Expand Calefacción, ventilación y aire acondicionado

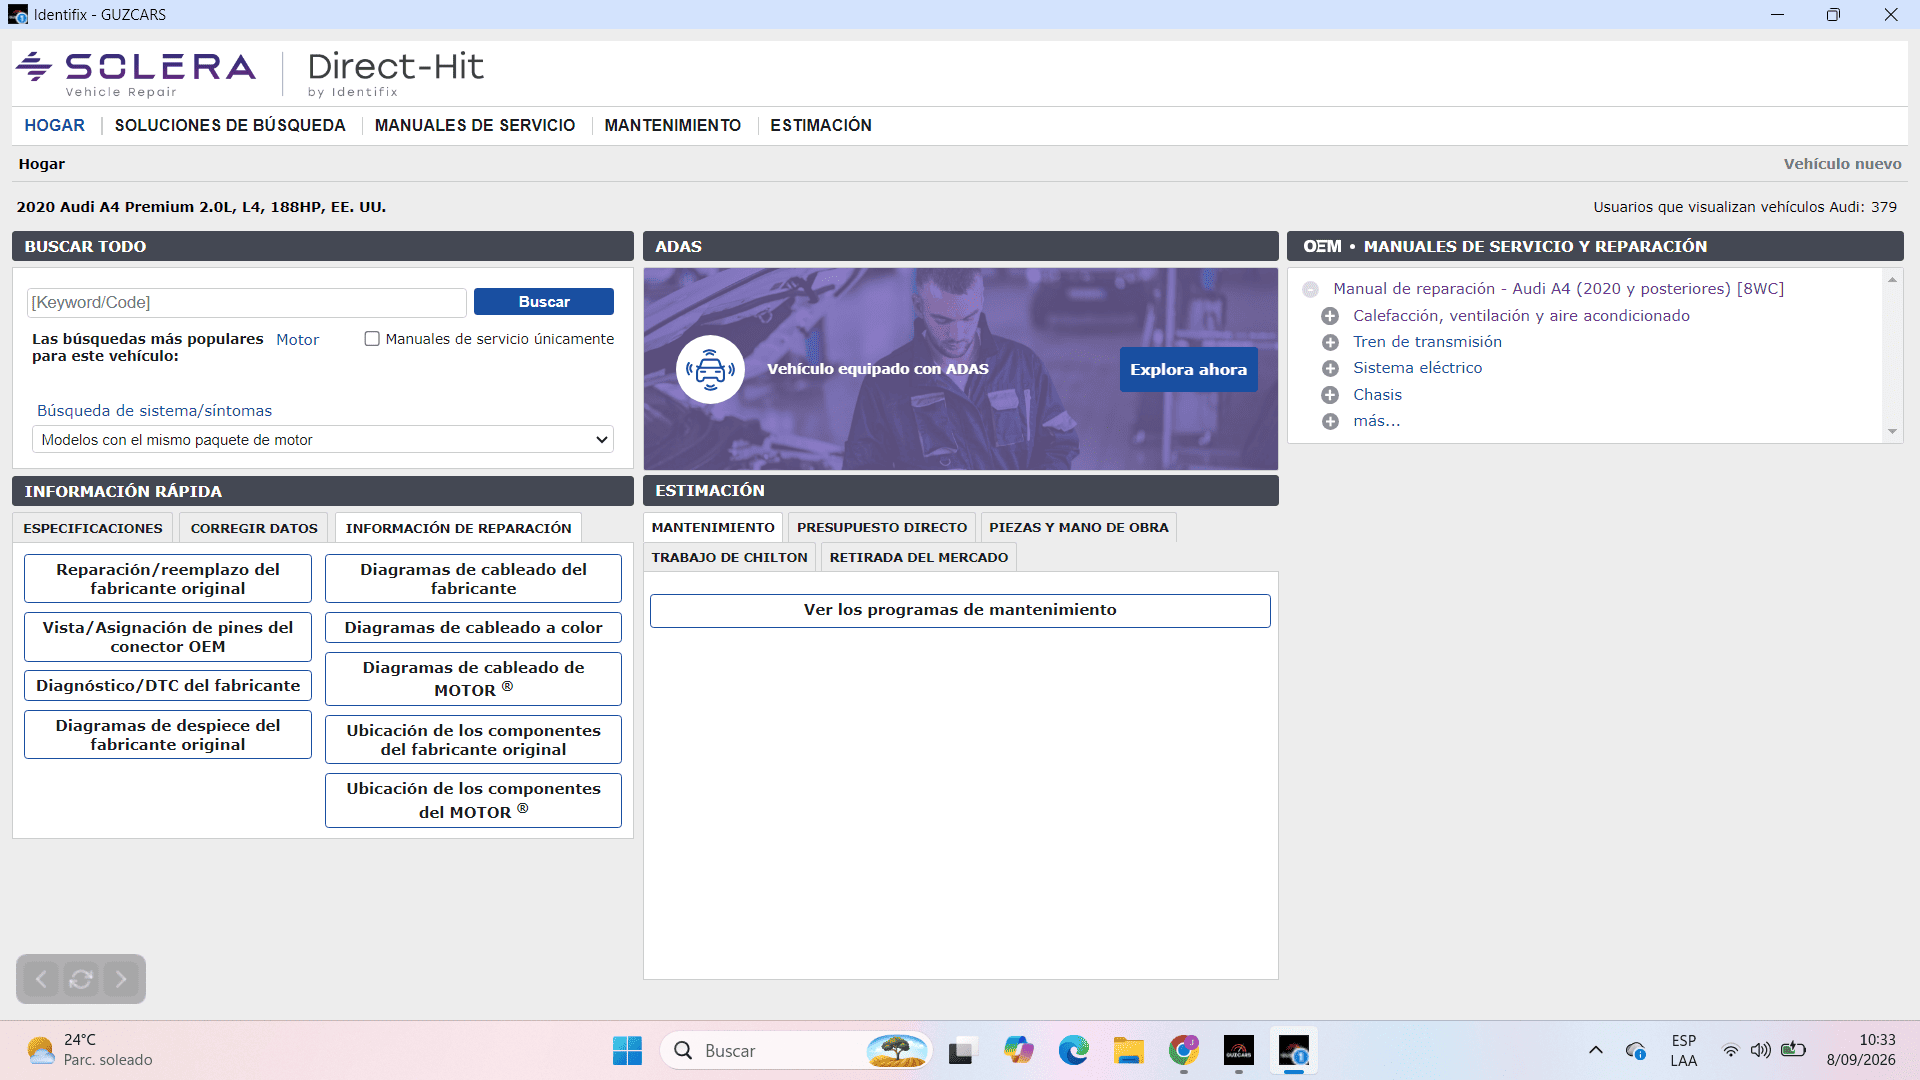point(1330,316)
